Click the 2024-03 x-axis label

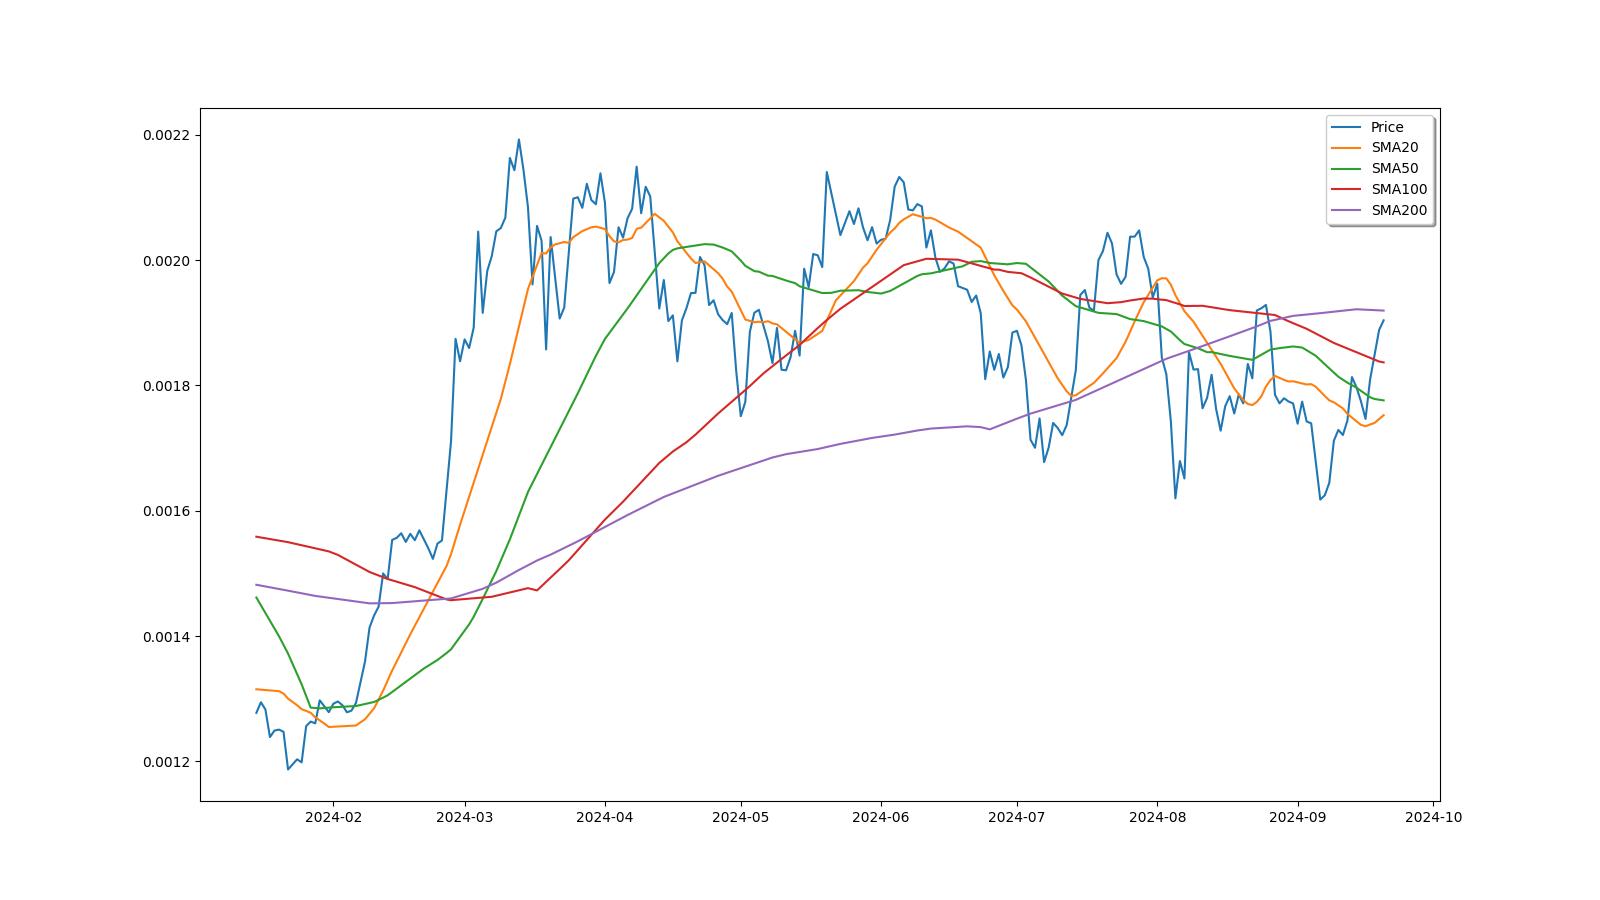pyautogui.click(x=465, y=817)
